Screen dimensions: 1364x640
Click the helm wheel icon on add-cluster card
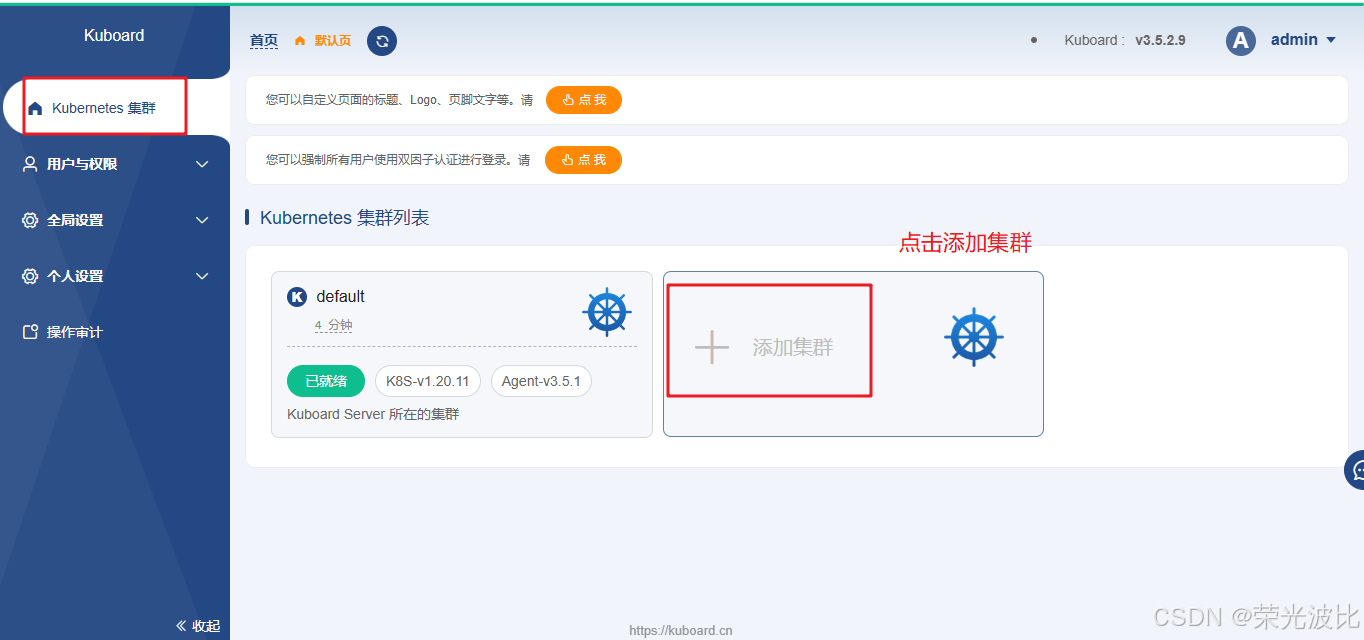974,337
